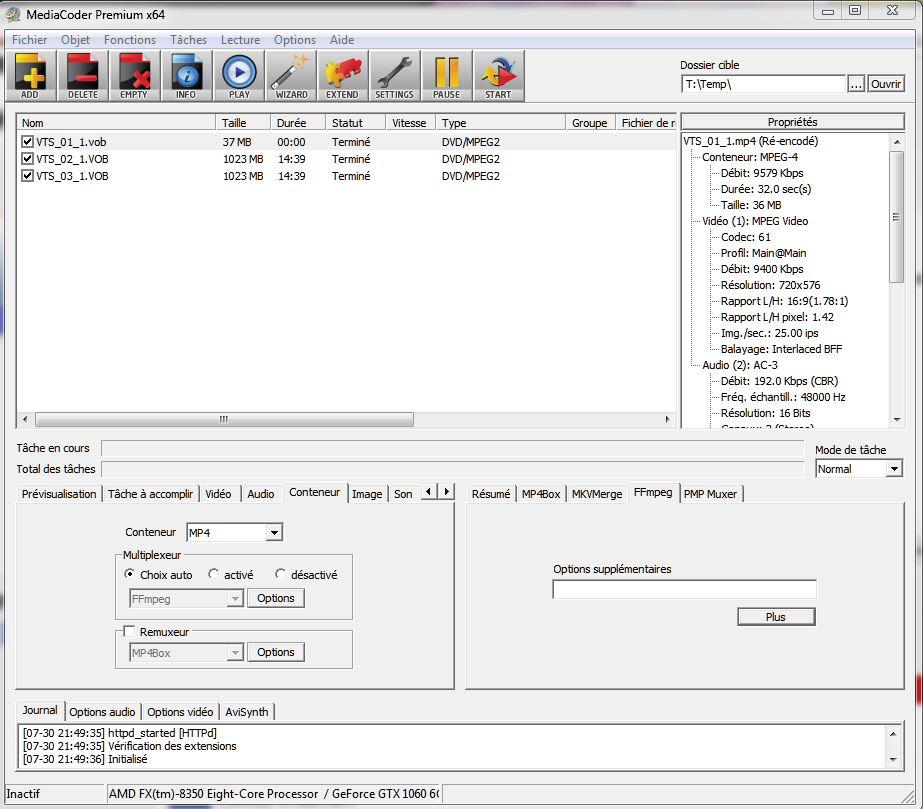Click the START transcoding icon
The height and width of the screenshot is (809, 923).
click(x=498, y=76)
